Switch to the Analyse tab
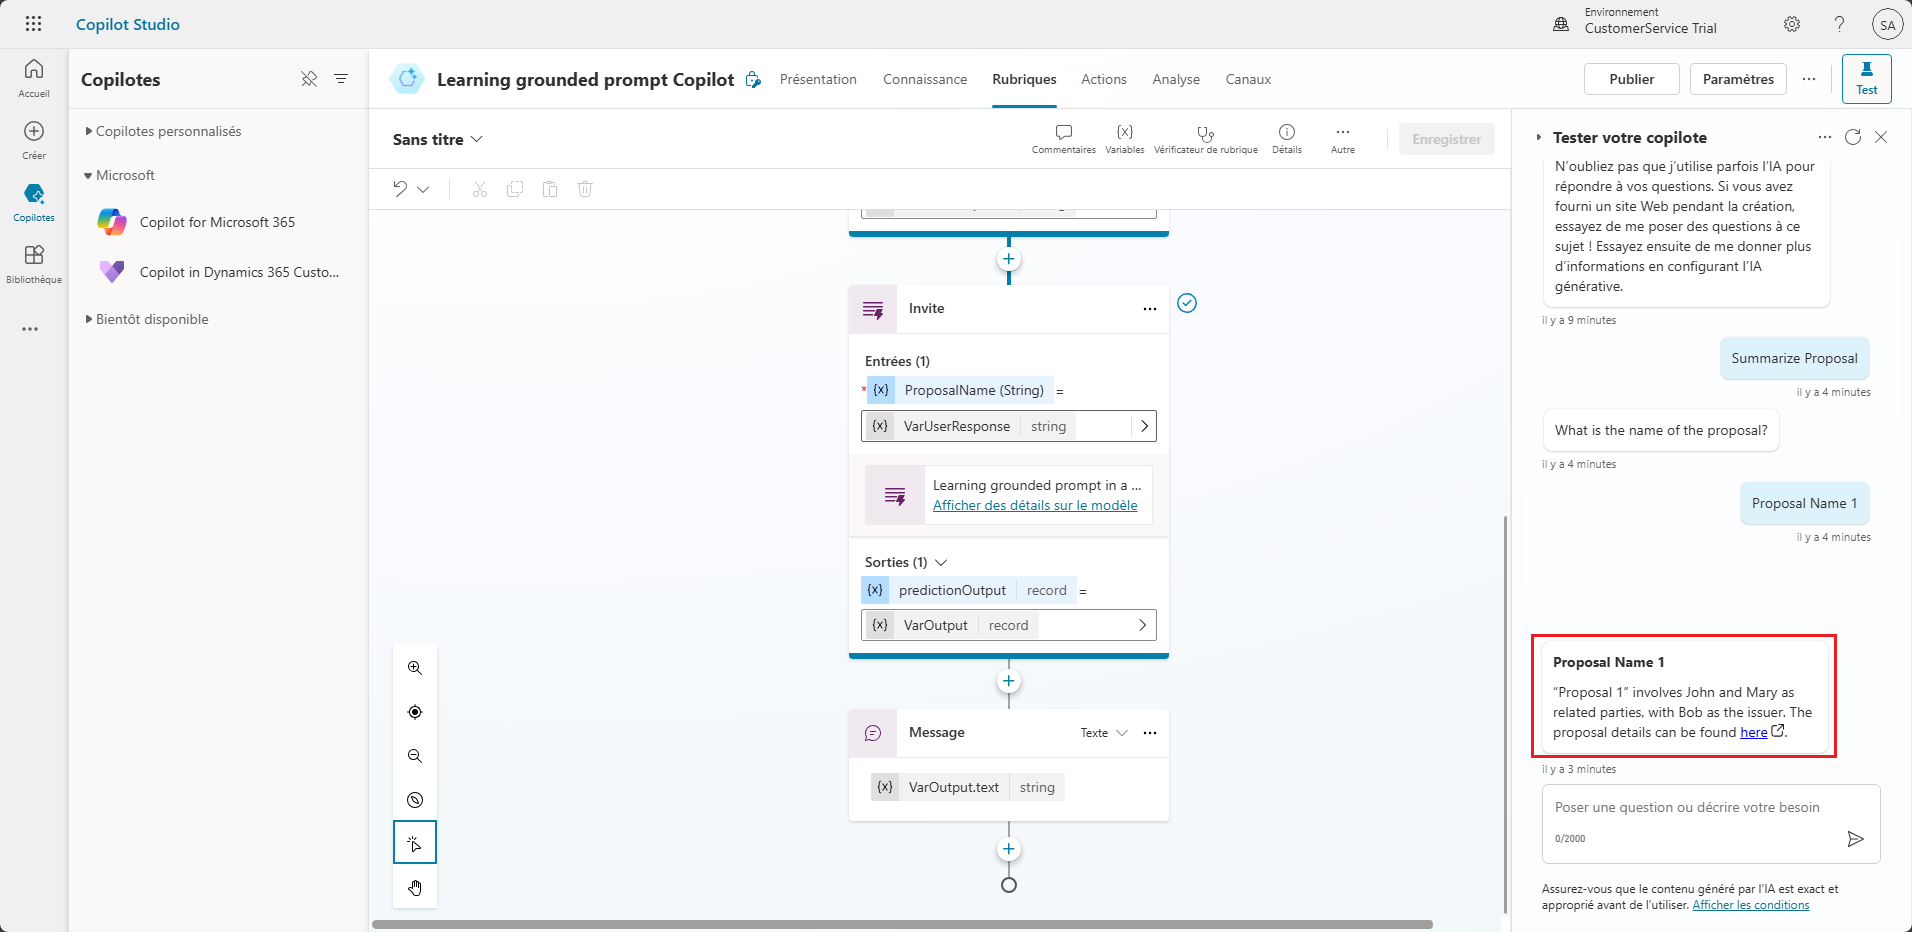Image resolution: width=1912 pixels, height=932 pixels. [x=1175, y=79]
